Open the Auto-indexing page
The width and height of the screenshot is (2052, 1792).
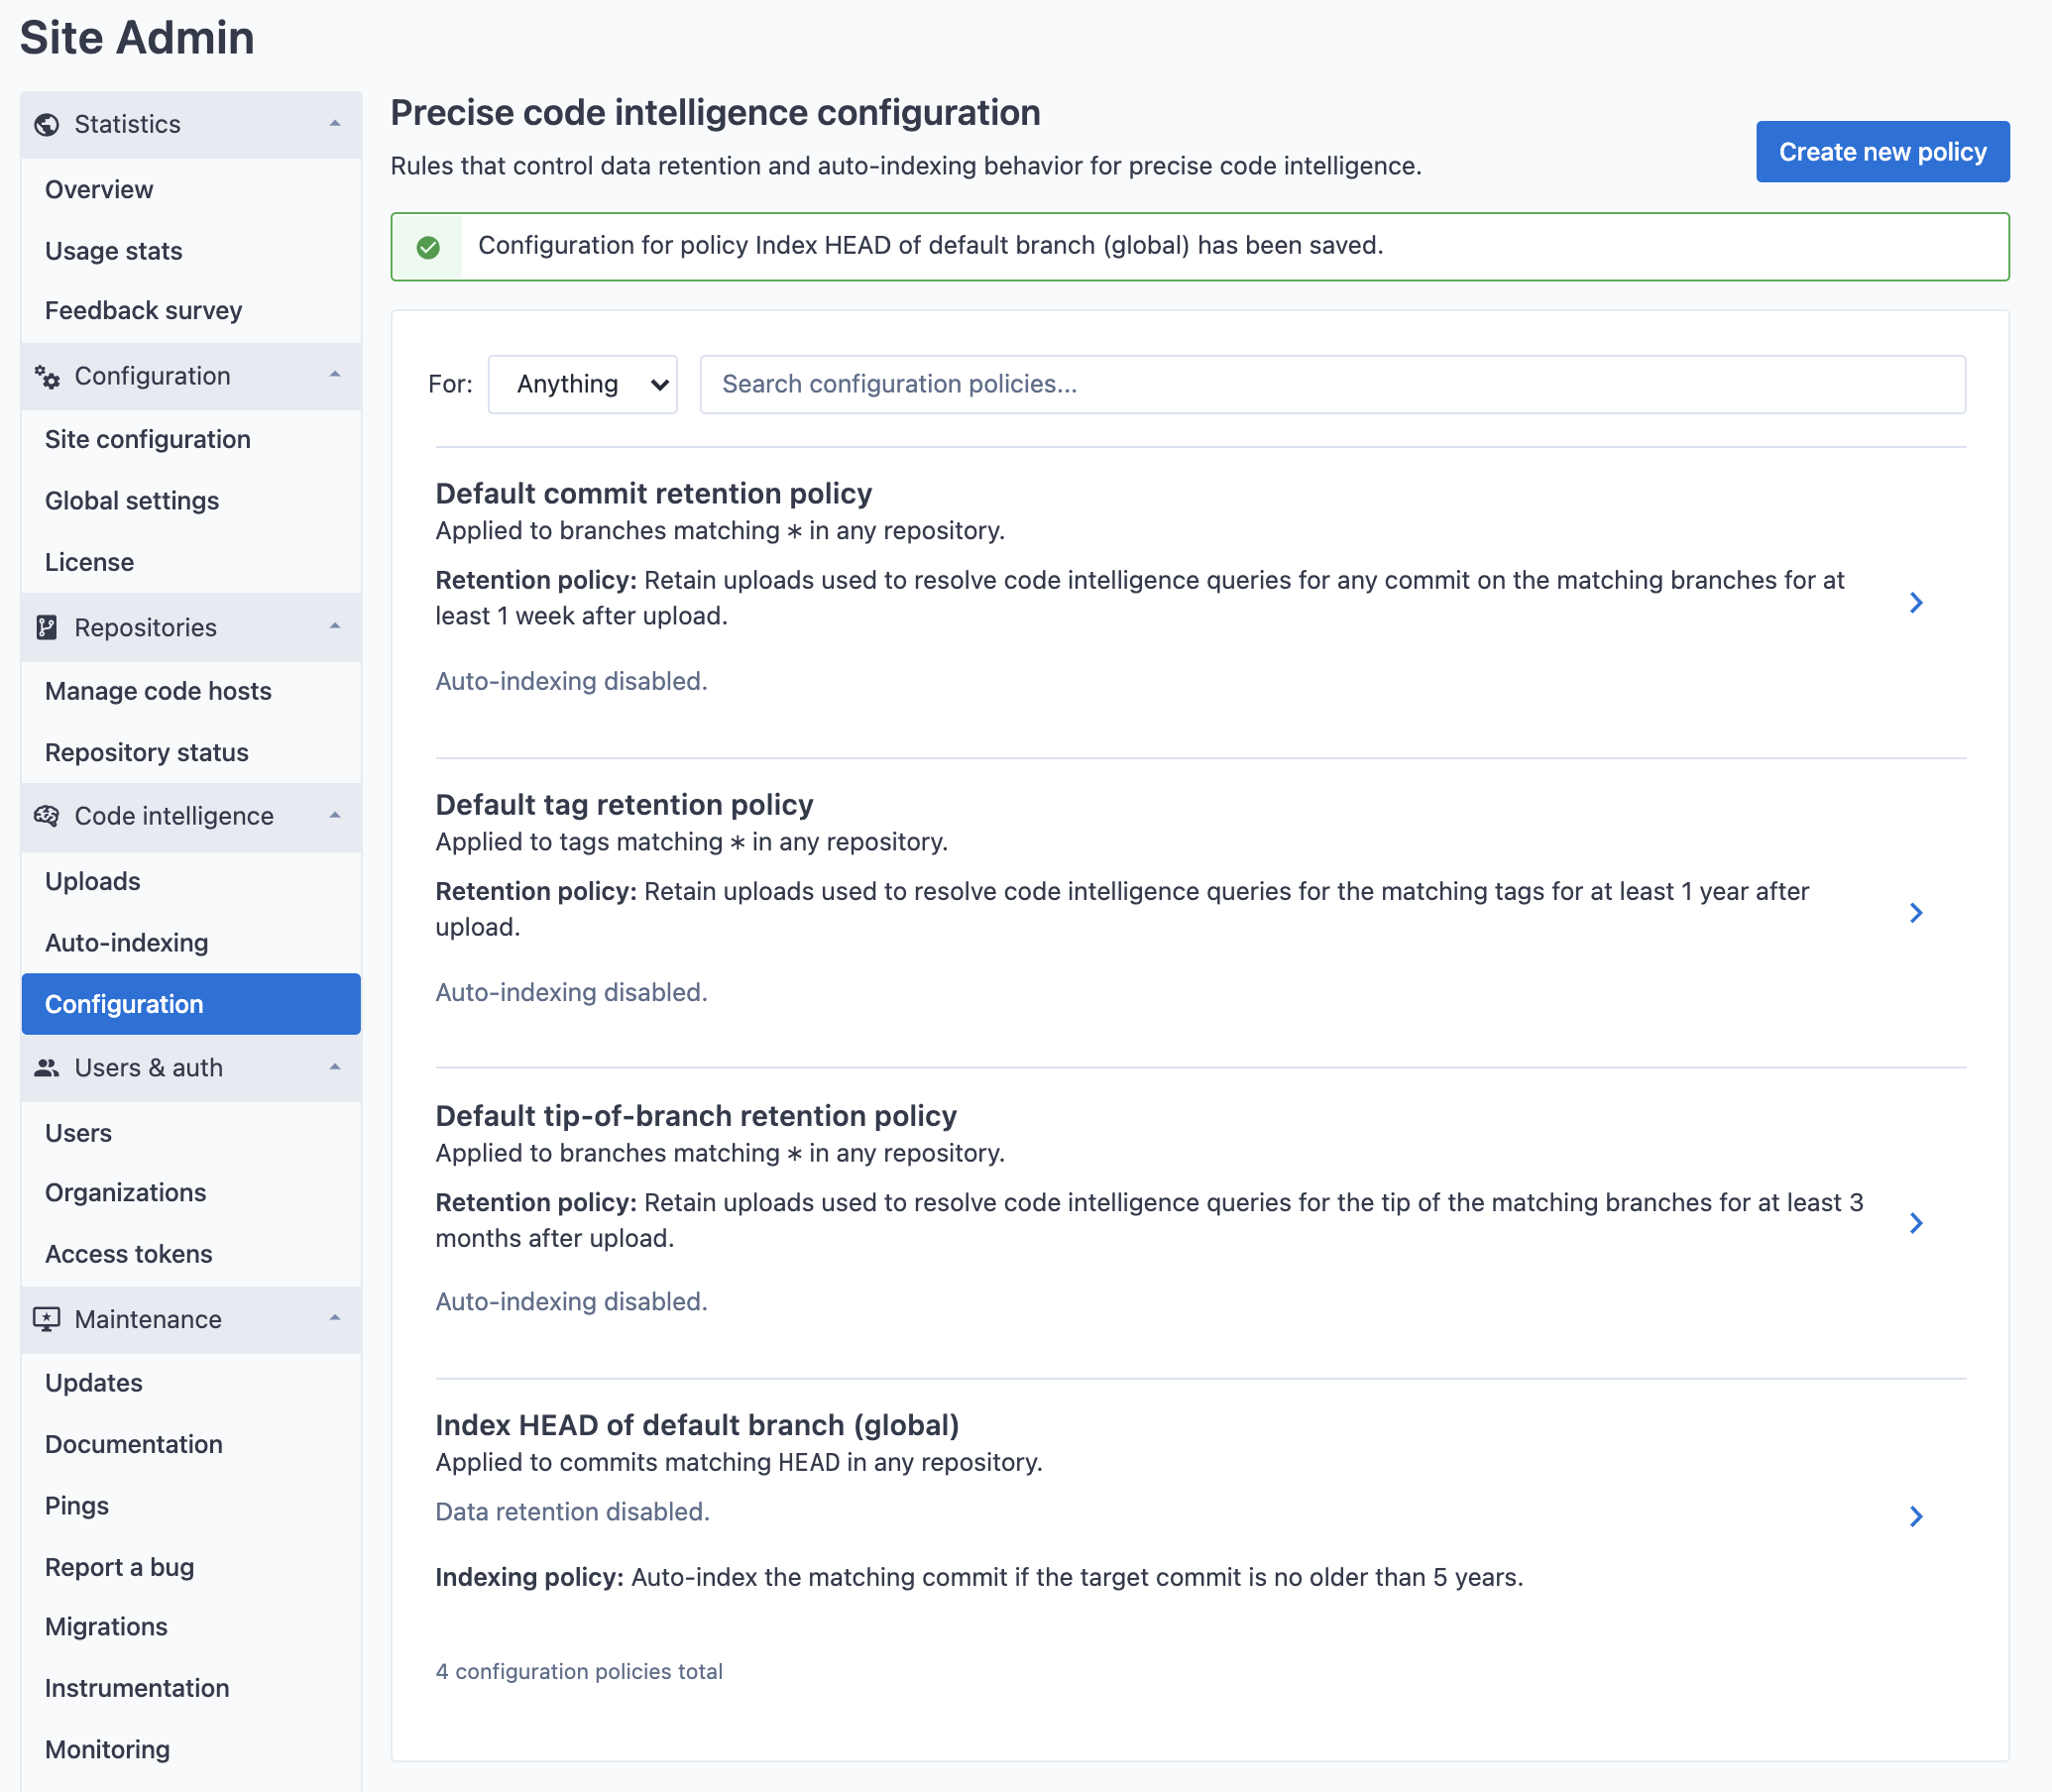point(127,943)
